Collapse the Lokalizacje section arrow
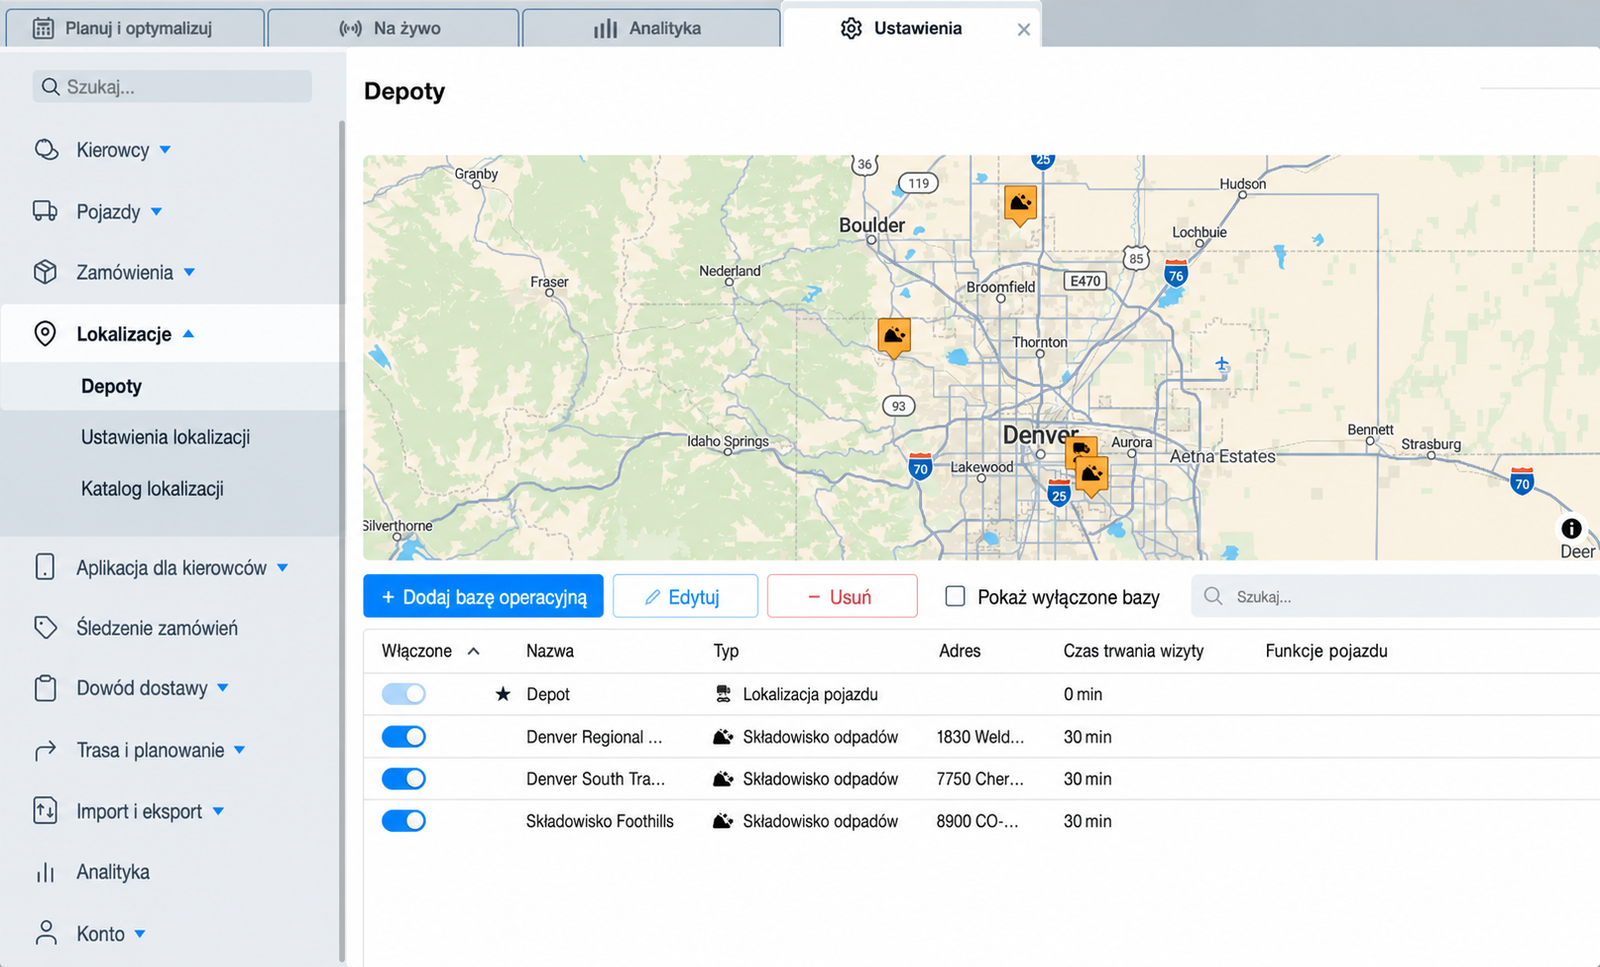This screenshot has height=967, width=1600. pos(188,334)
